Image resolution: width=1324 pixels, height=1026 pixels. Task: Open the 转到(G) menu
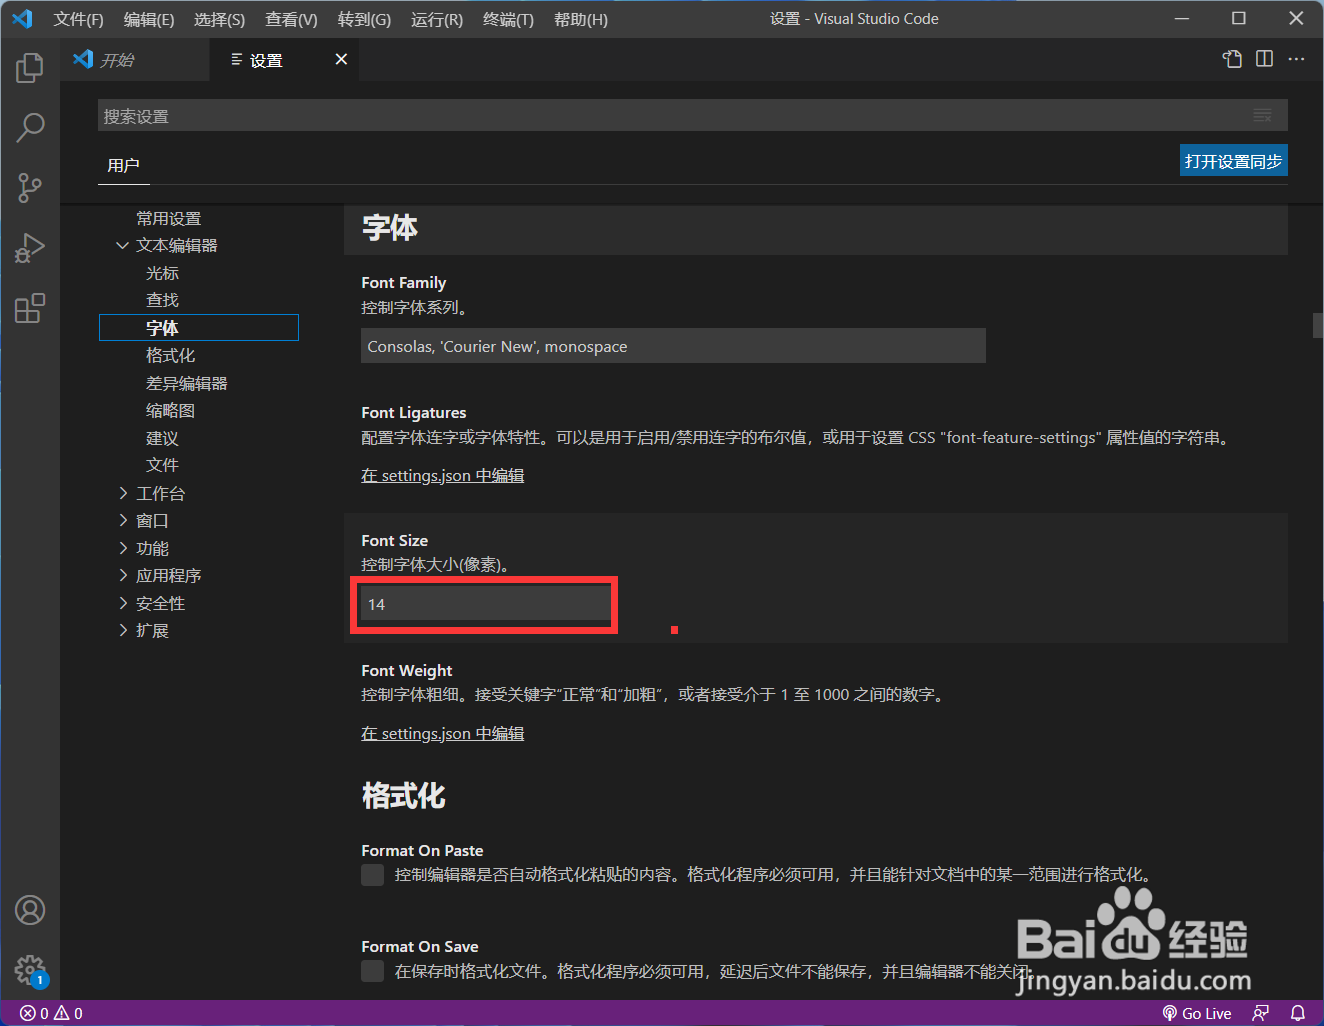[x=364, y=19]
